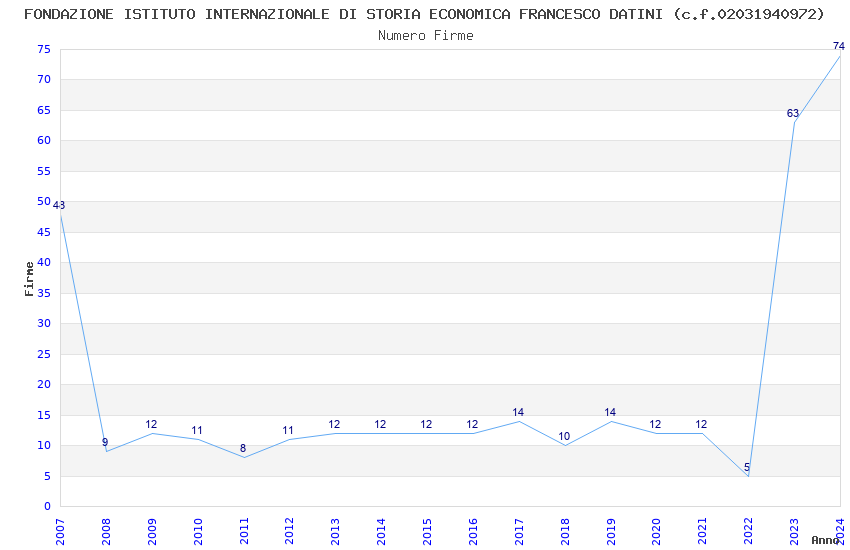The height and width of the screenshot is (550, 850).
Task: Click the y-axis tick value 60
Action: coord(44,140)
